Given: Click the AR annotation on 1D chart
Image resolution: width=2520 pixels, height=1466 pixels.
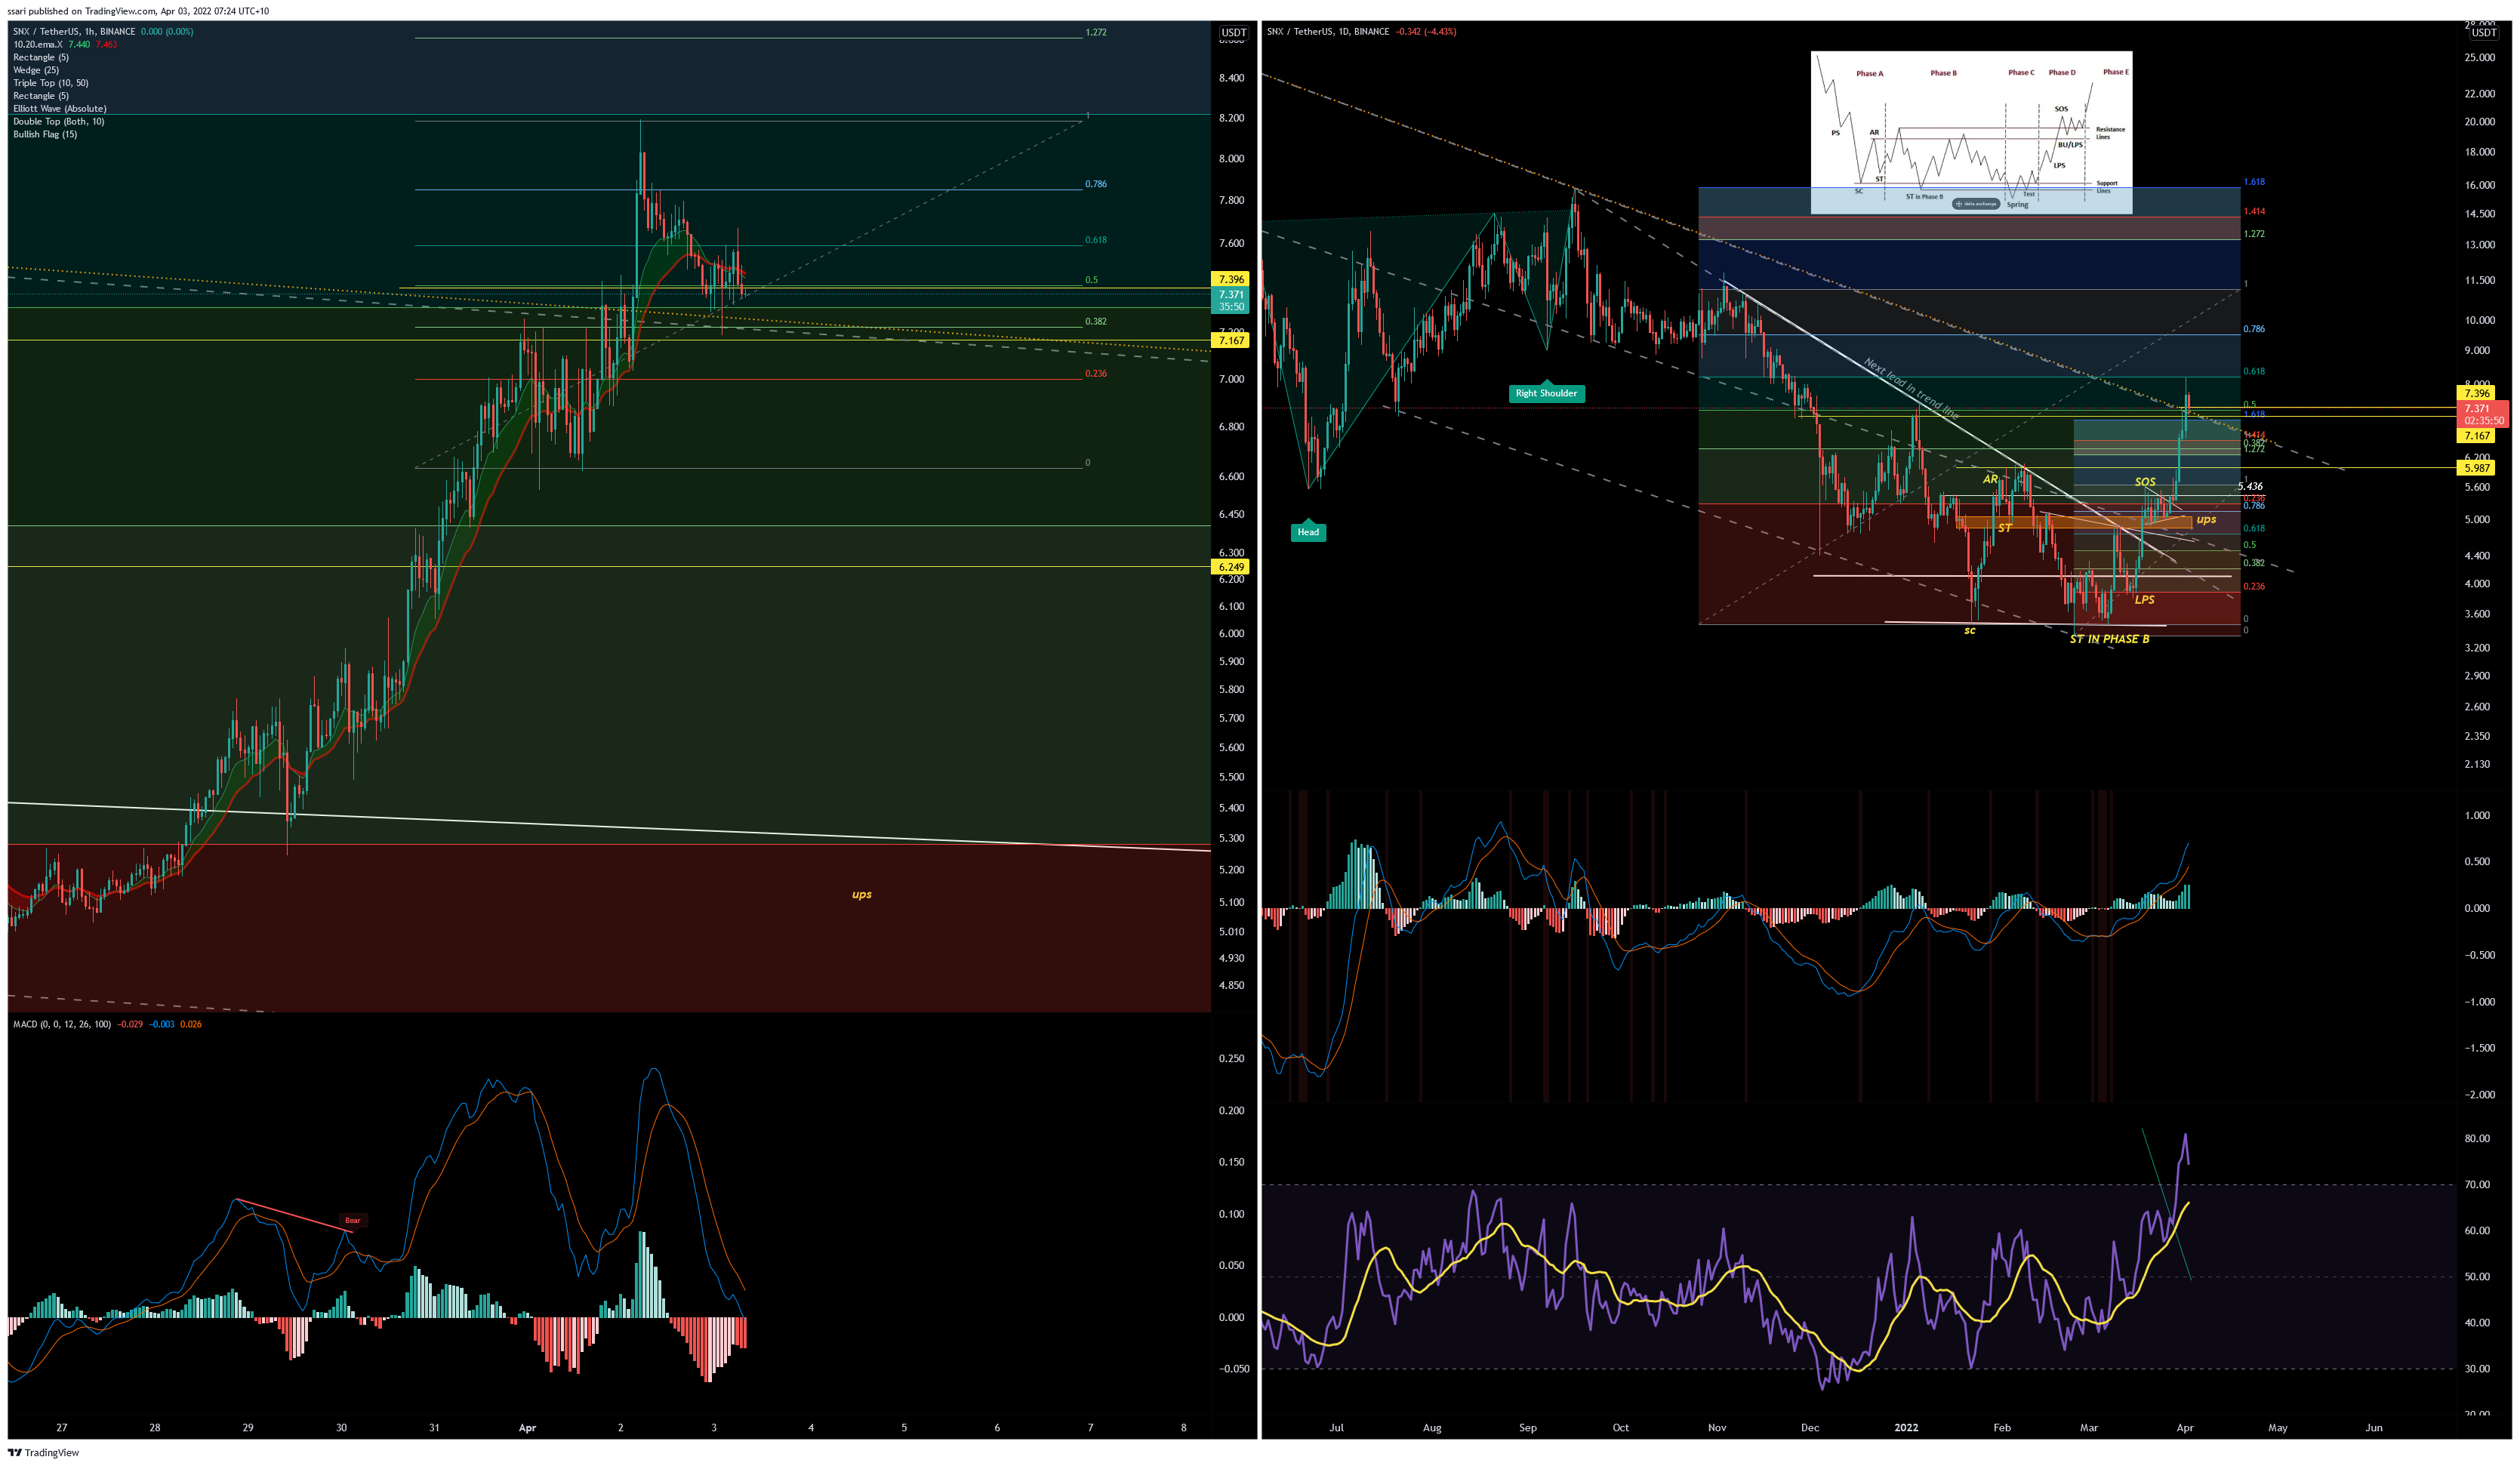Looking at the screenshot, I should (x=1990, y=479).
